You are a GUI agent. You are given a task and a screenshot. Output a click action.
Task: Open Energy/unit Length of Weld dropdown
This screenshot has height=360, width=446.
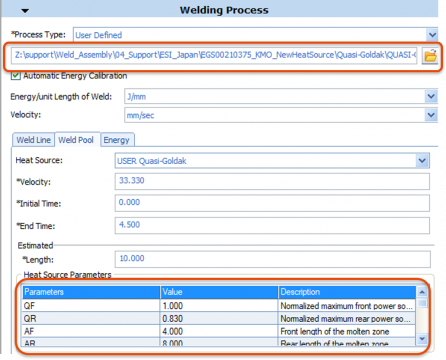pos(431,97)
